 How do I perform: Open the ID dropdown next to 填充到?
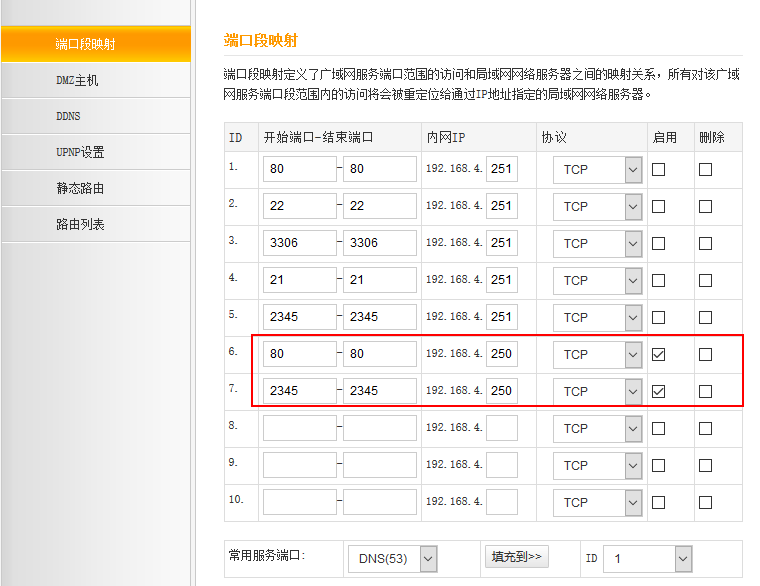click(648, 559)
